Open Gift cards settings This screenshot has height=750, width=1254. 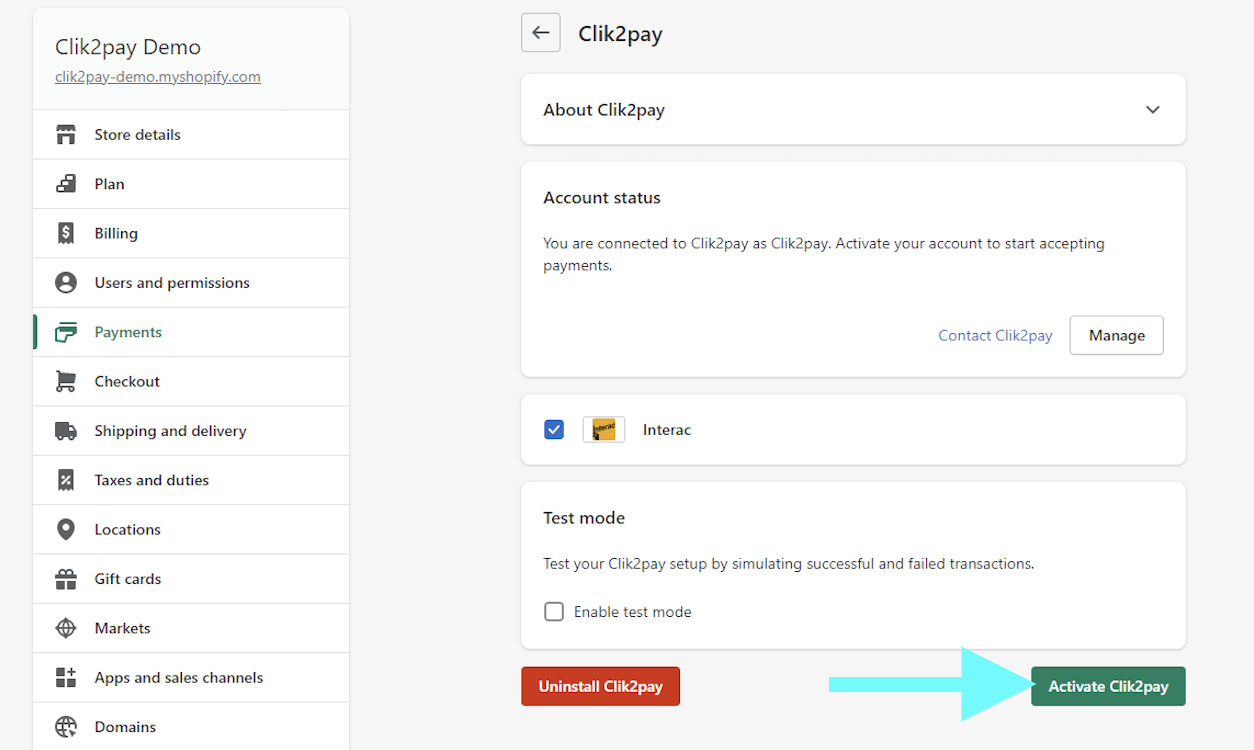(191, 579)
